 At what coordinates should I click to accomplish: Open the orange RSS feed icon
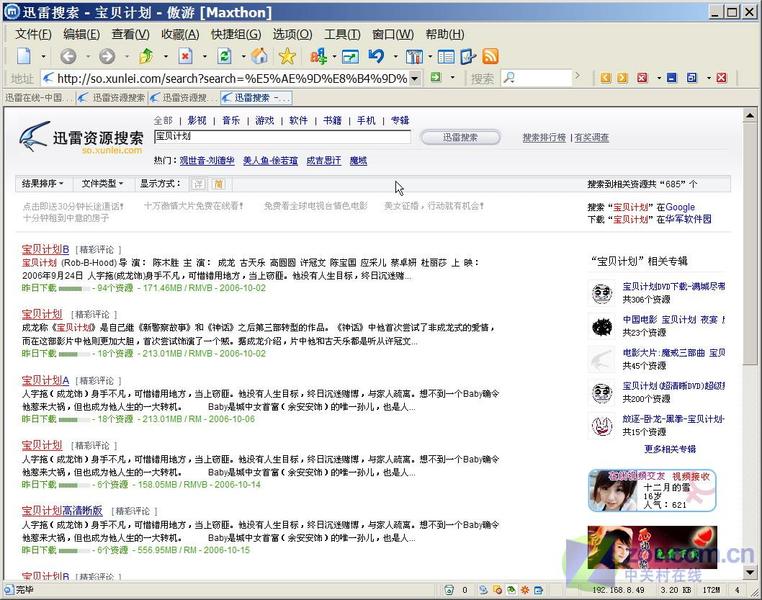(490, 56)
